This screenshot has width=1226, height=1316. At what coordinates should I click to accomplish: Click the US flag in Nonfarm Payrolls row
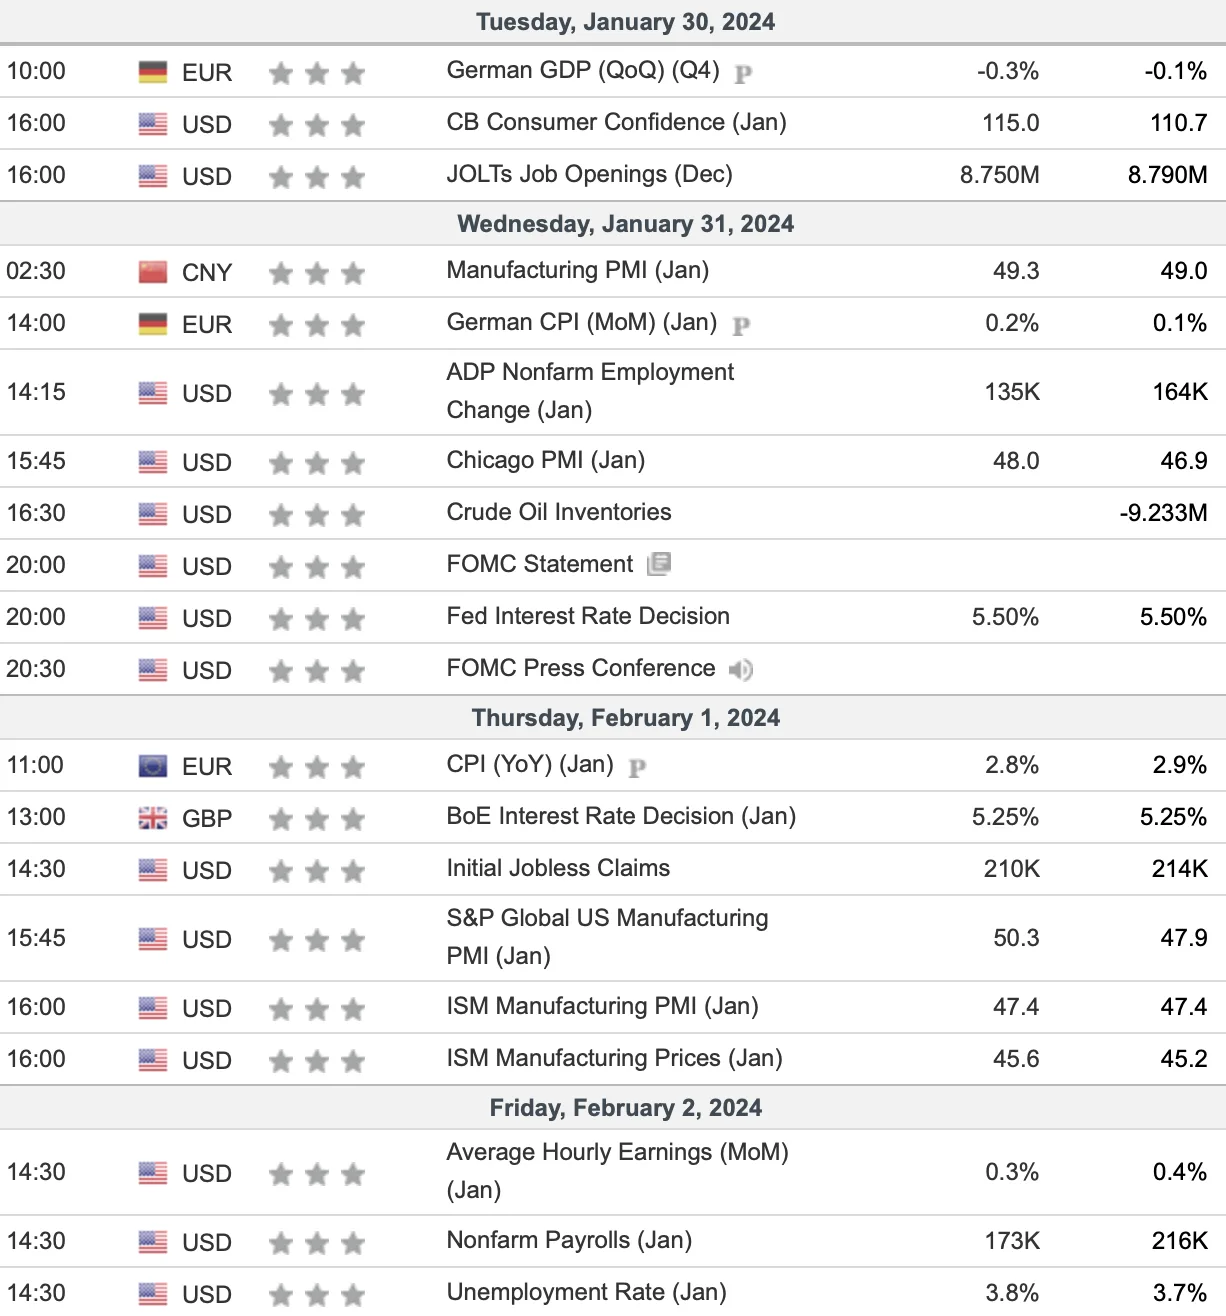click(x=152, y=1242)
